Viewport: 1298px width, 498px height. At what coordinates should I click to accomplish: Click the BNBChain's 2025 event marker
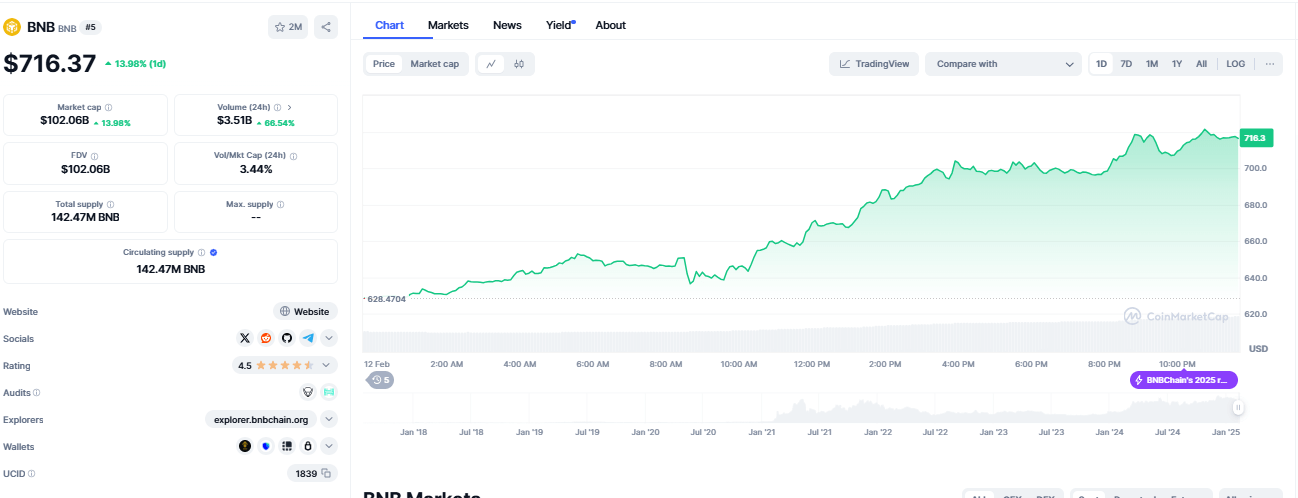pyautogui.click(x=1185, y=380)
